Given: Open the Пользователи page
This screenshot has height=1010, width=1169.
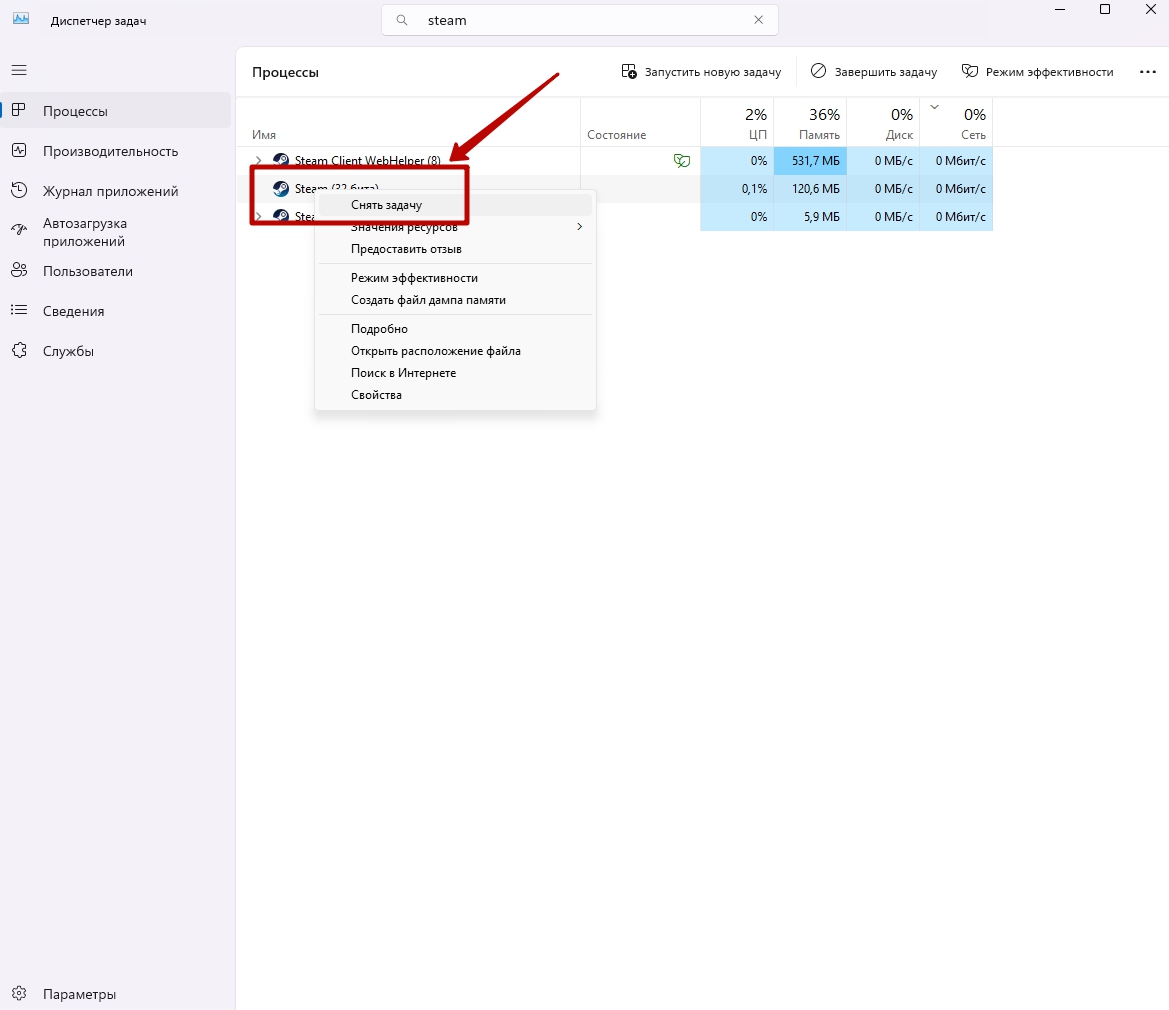Looking at the screenshot, I should 116,271.
